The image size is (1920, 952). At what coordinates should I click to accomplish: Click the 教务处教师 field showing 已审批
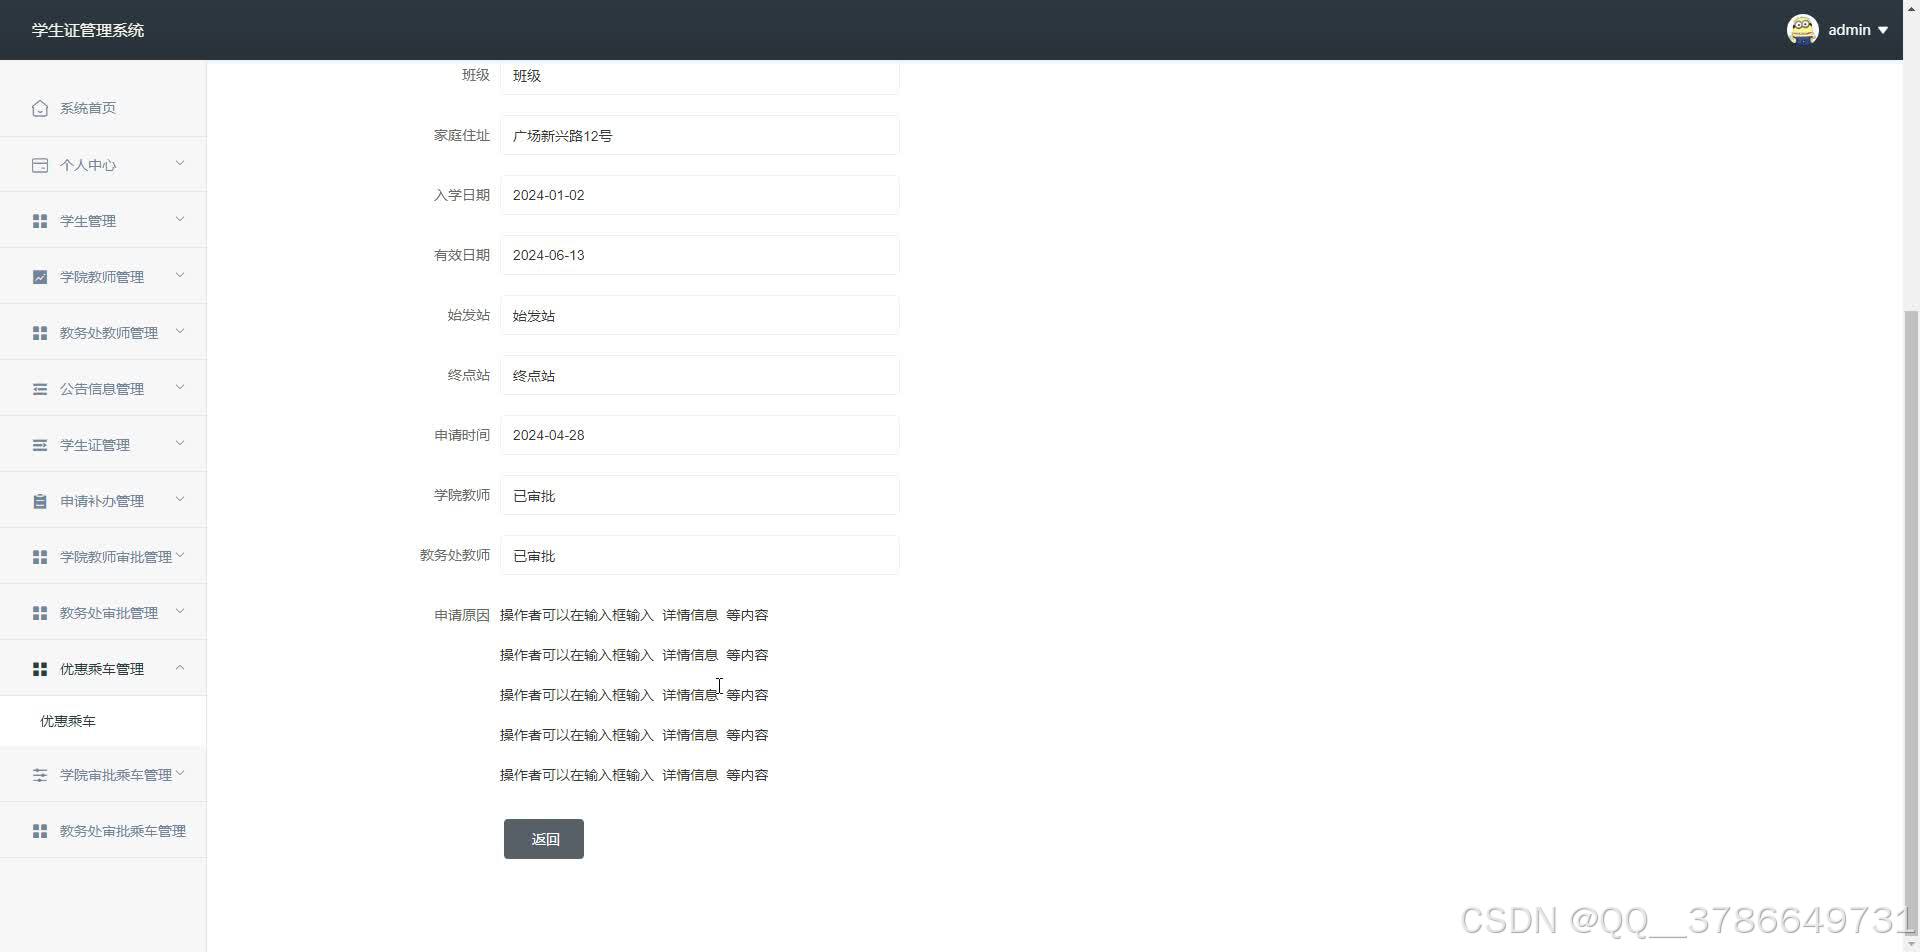point(700,555)
